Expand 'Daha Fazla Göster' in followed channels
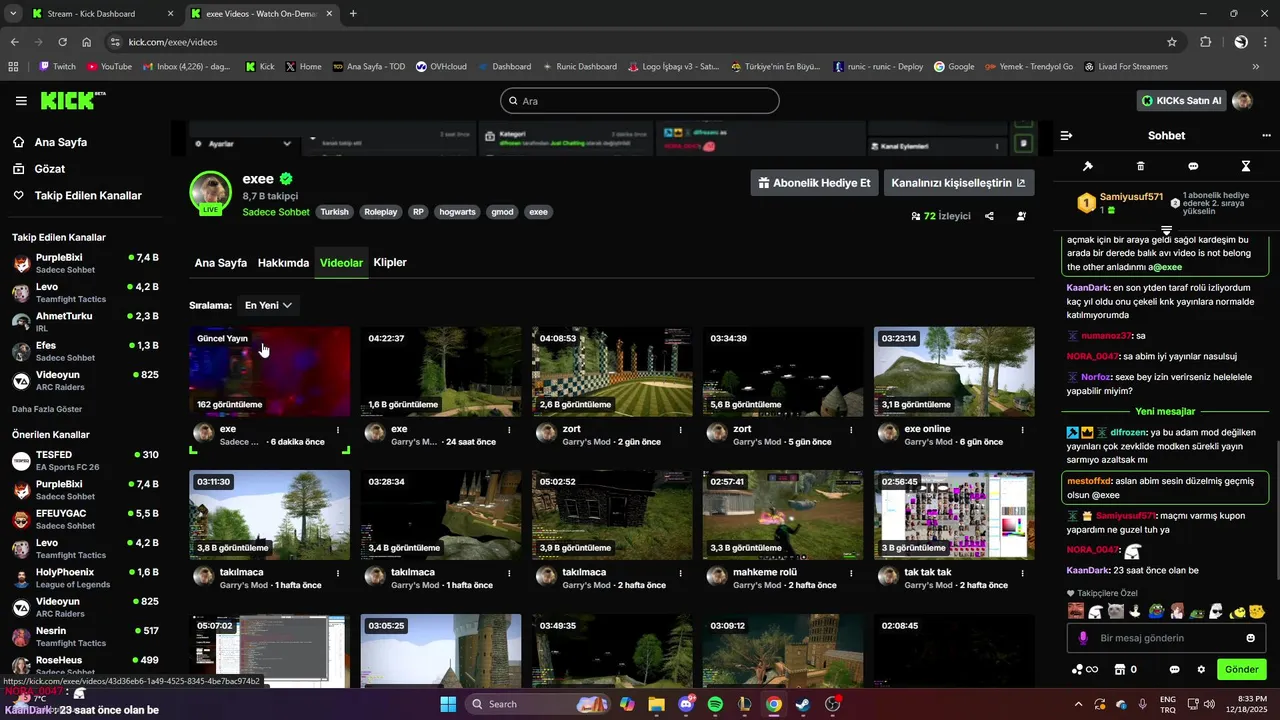Viewport: 1280px width, 720px height. (x=47, y=409)
